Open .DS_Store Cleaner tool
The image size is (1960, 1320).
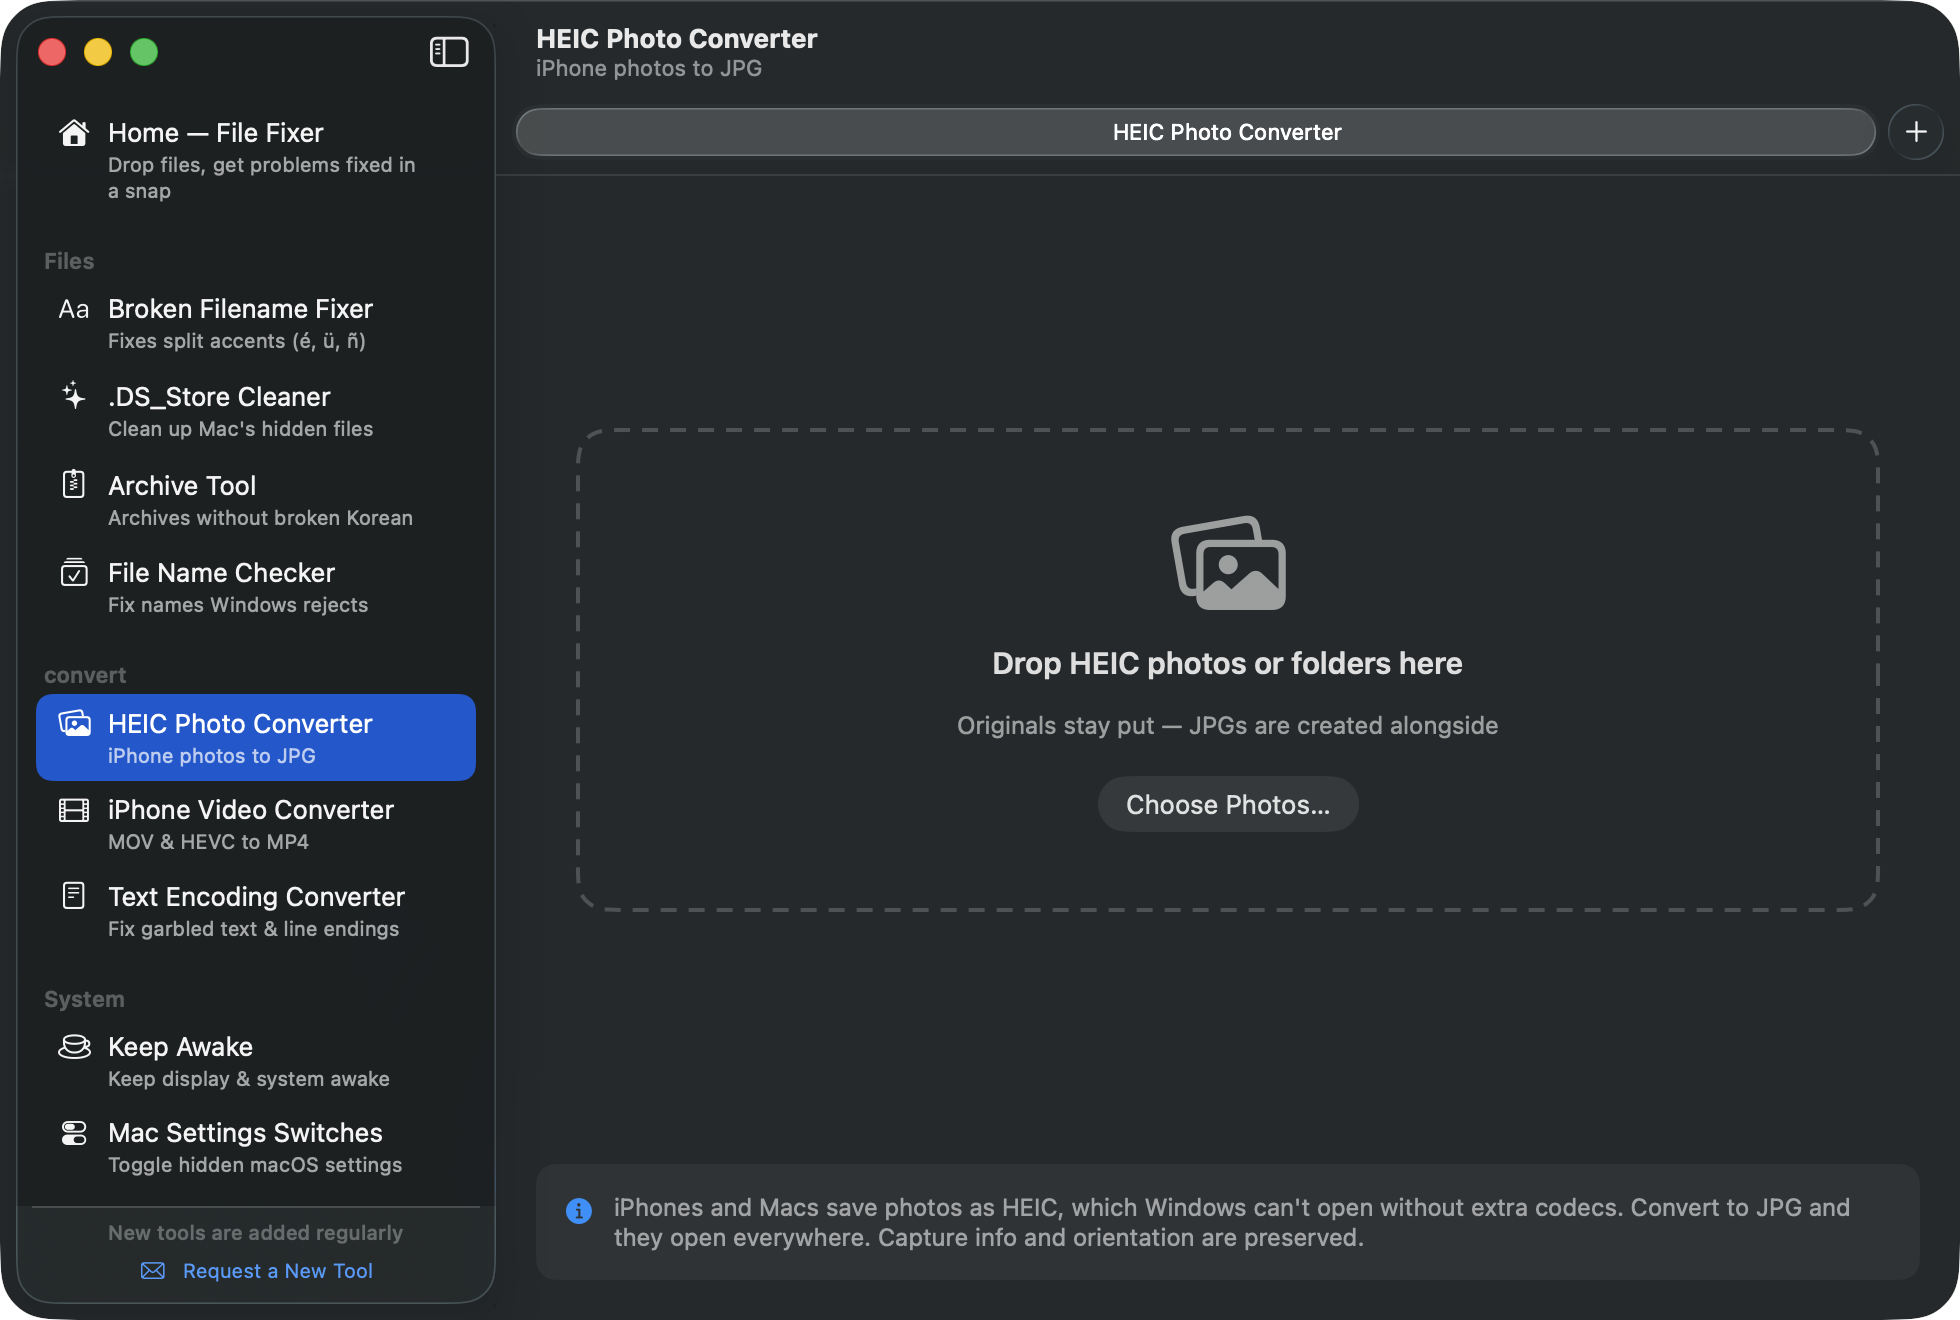(256, 412)
